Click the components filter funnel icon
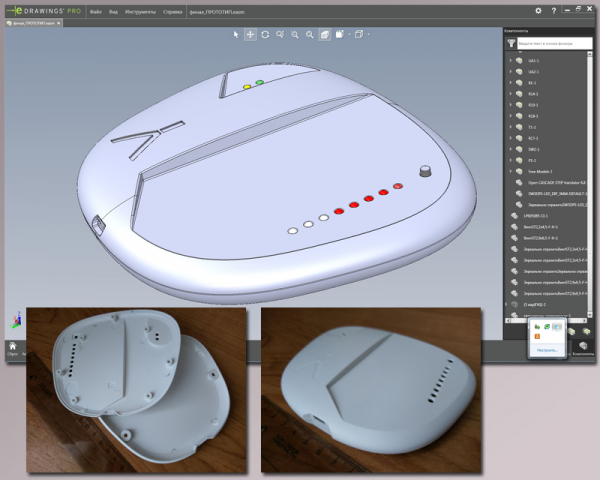Image resolution: width=600 pixels, height=480 pixels. pos(511,43)
